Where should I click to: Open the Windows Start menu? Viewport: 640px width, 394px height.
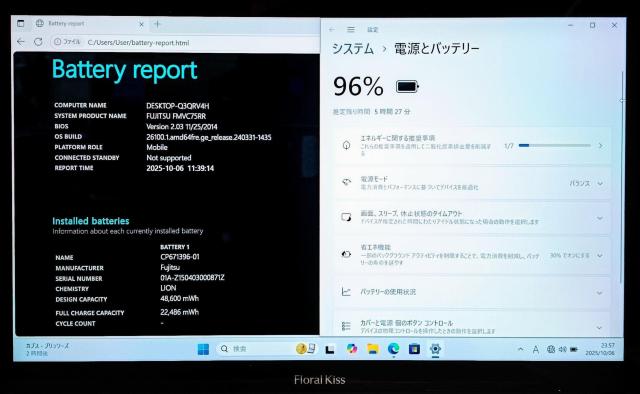[x=203, y=349]
